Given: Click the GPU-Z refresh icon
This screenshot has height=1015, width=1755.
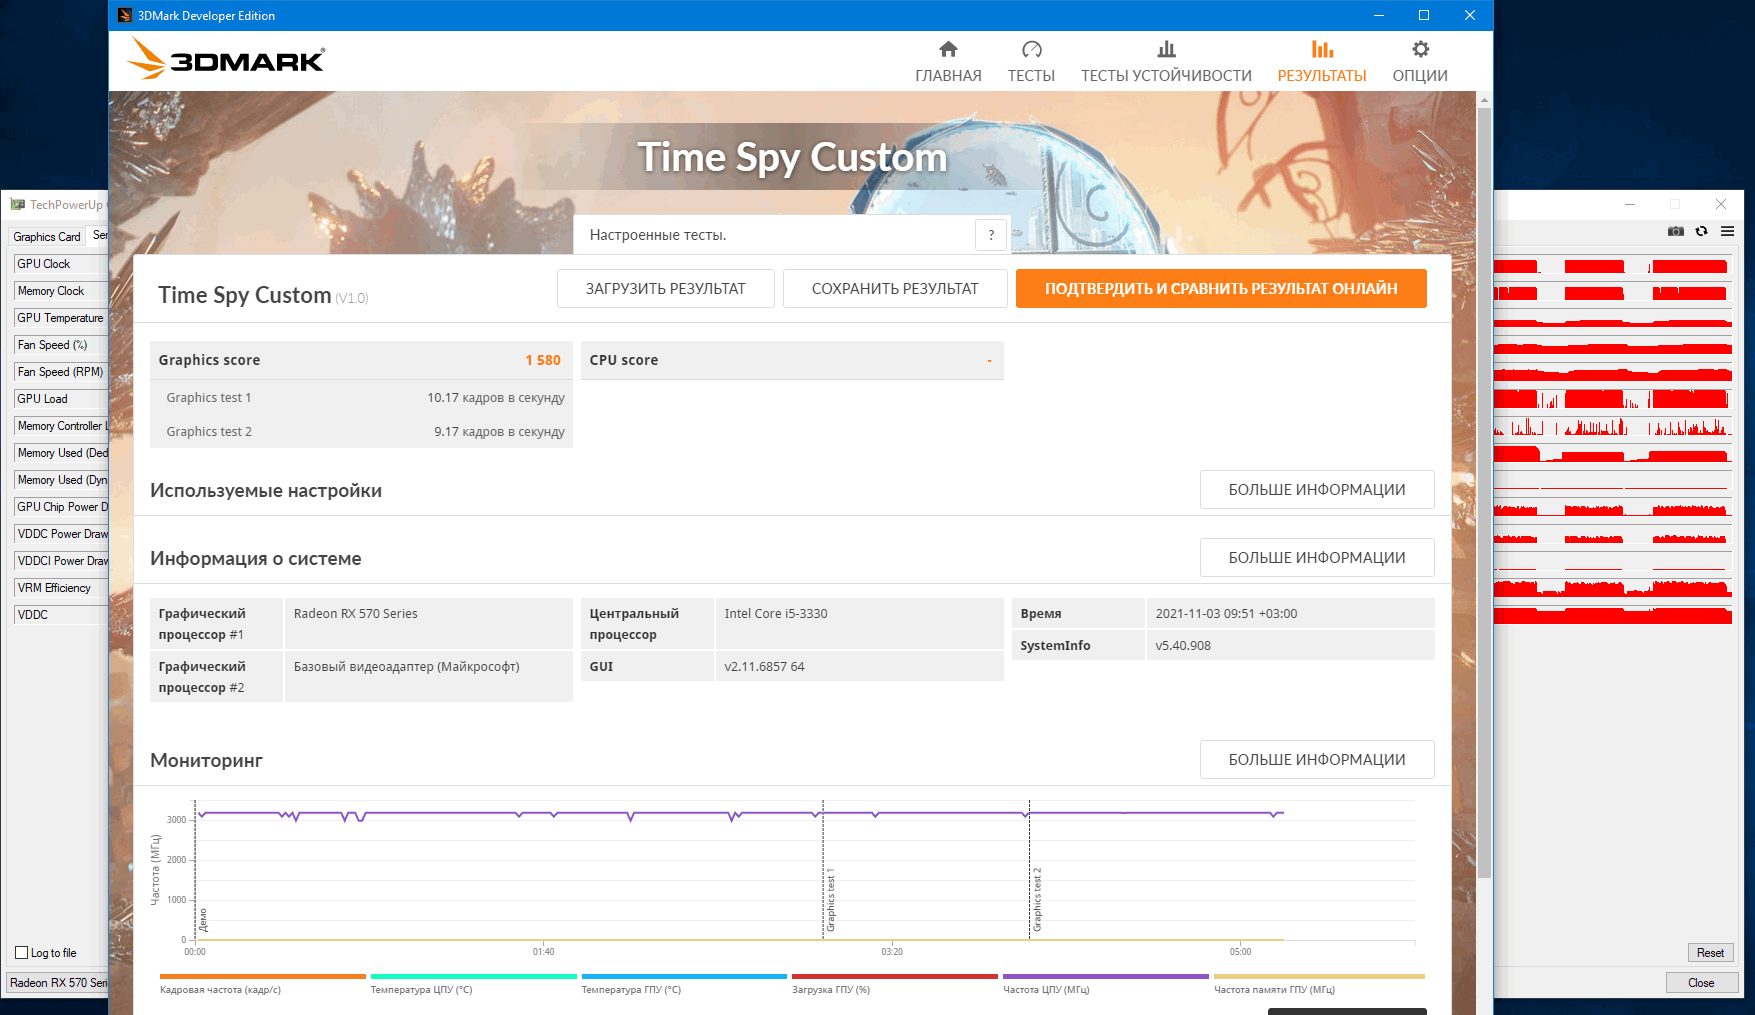Looking at the screenshot, I should [x=1701, y=231].
